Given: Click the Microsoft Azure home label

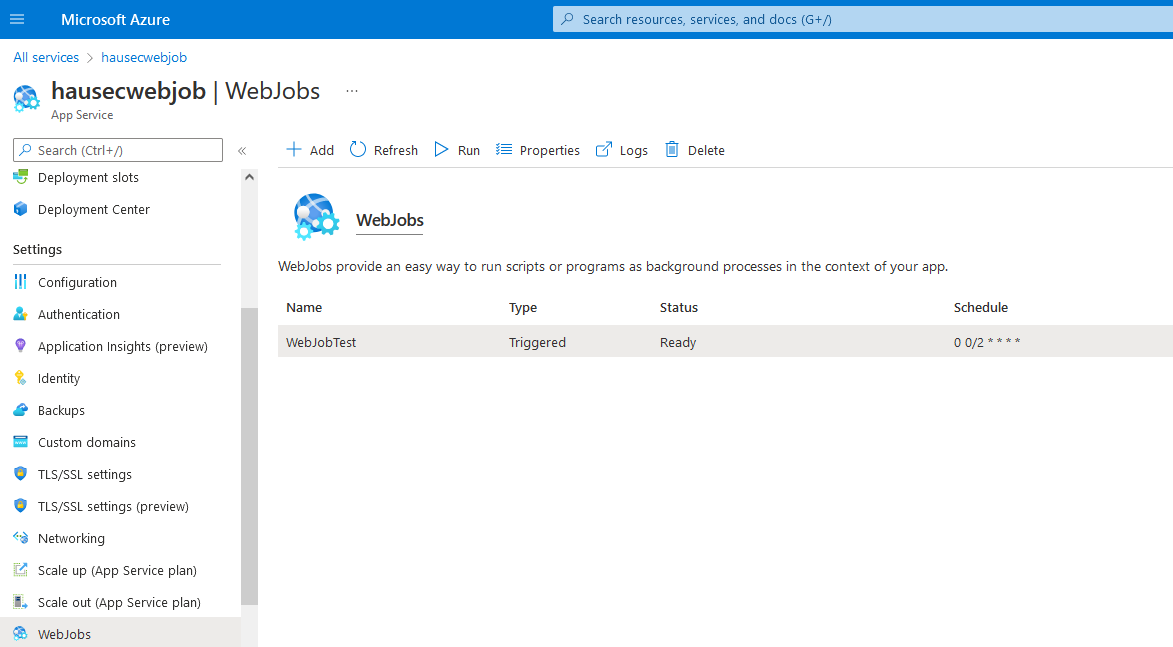Looking at the screenshot, I should click(115, 19).
